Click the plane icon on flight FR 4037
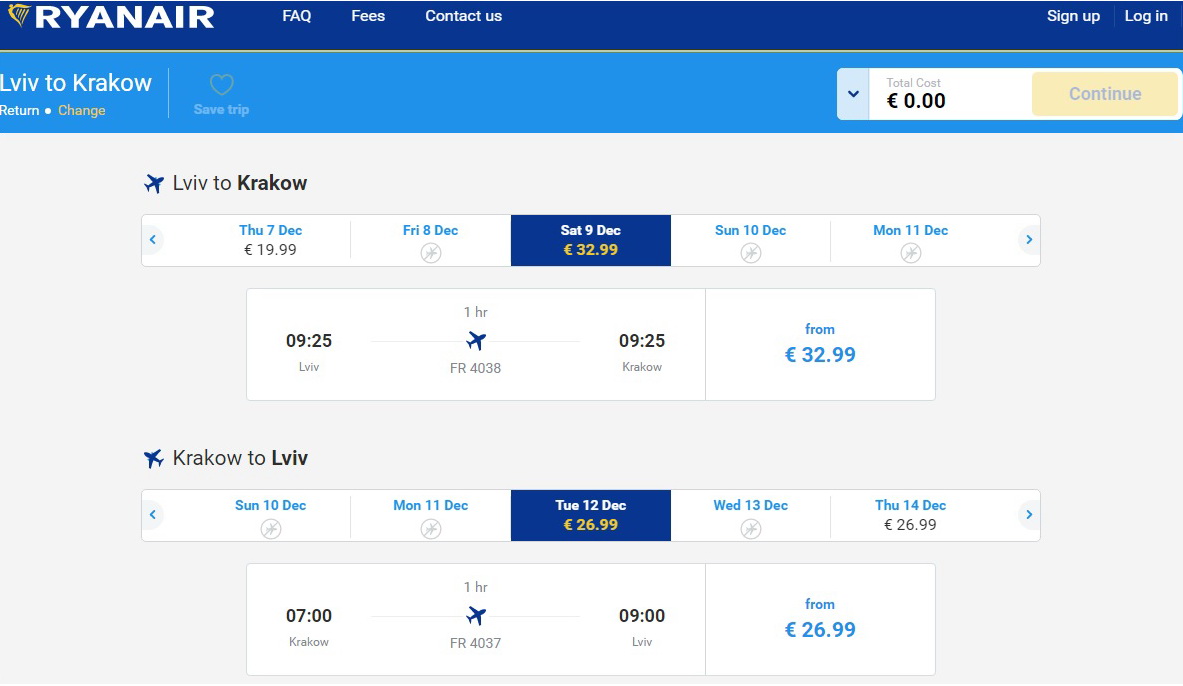The width and height of the screenshot is (1183, 686). pos(476,616)
